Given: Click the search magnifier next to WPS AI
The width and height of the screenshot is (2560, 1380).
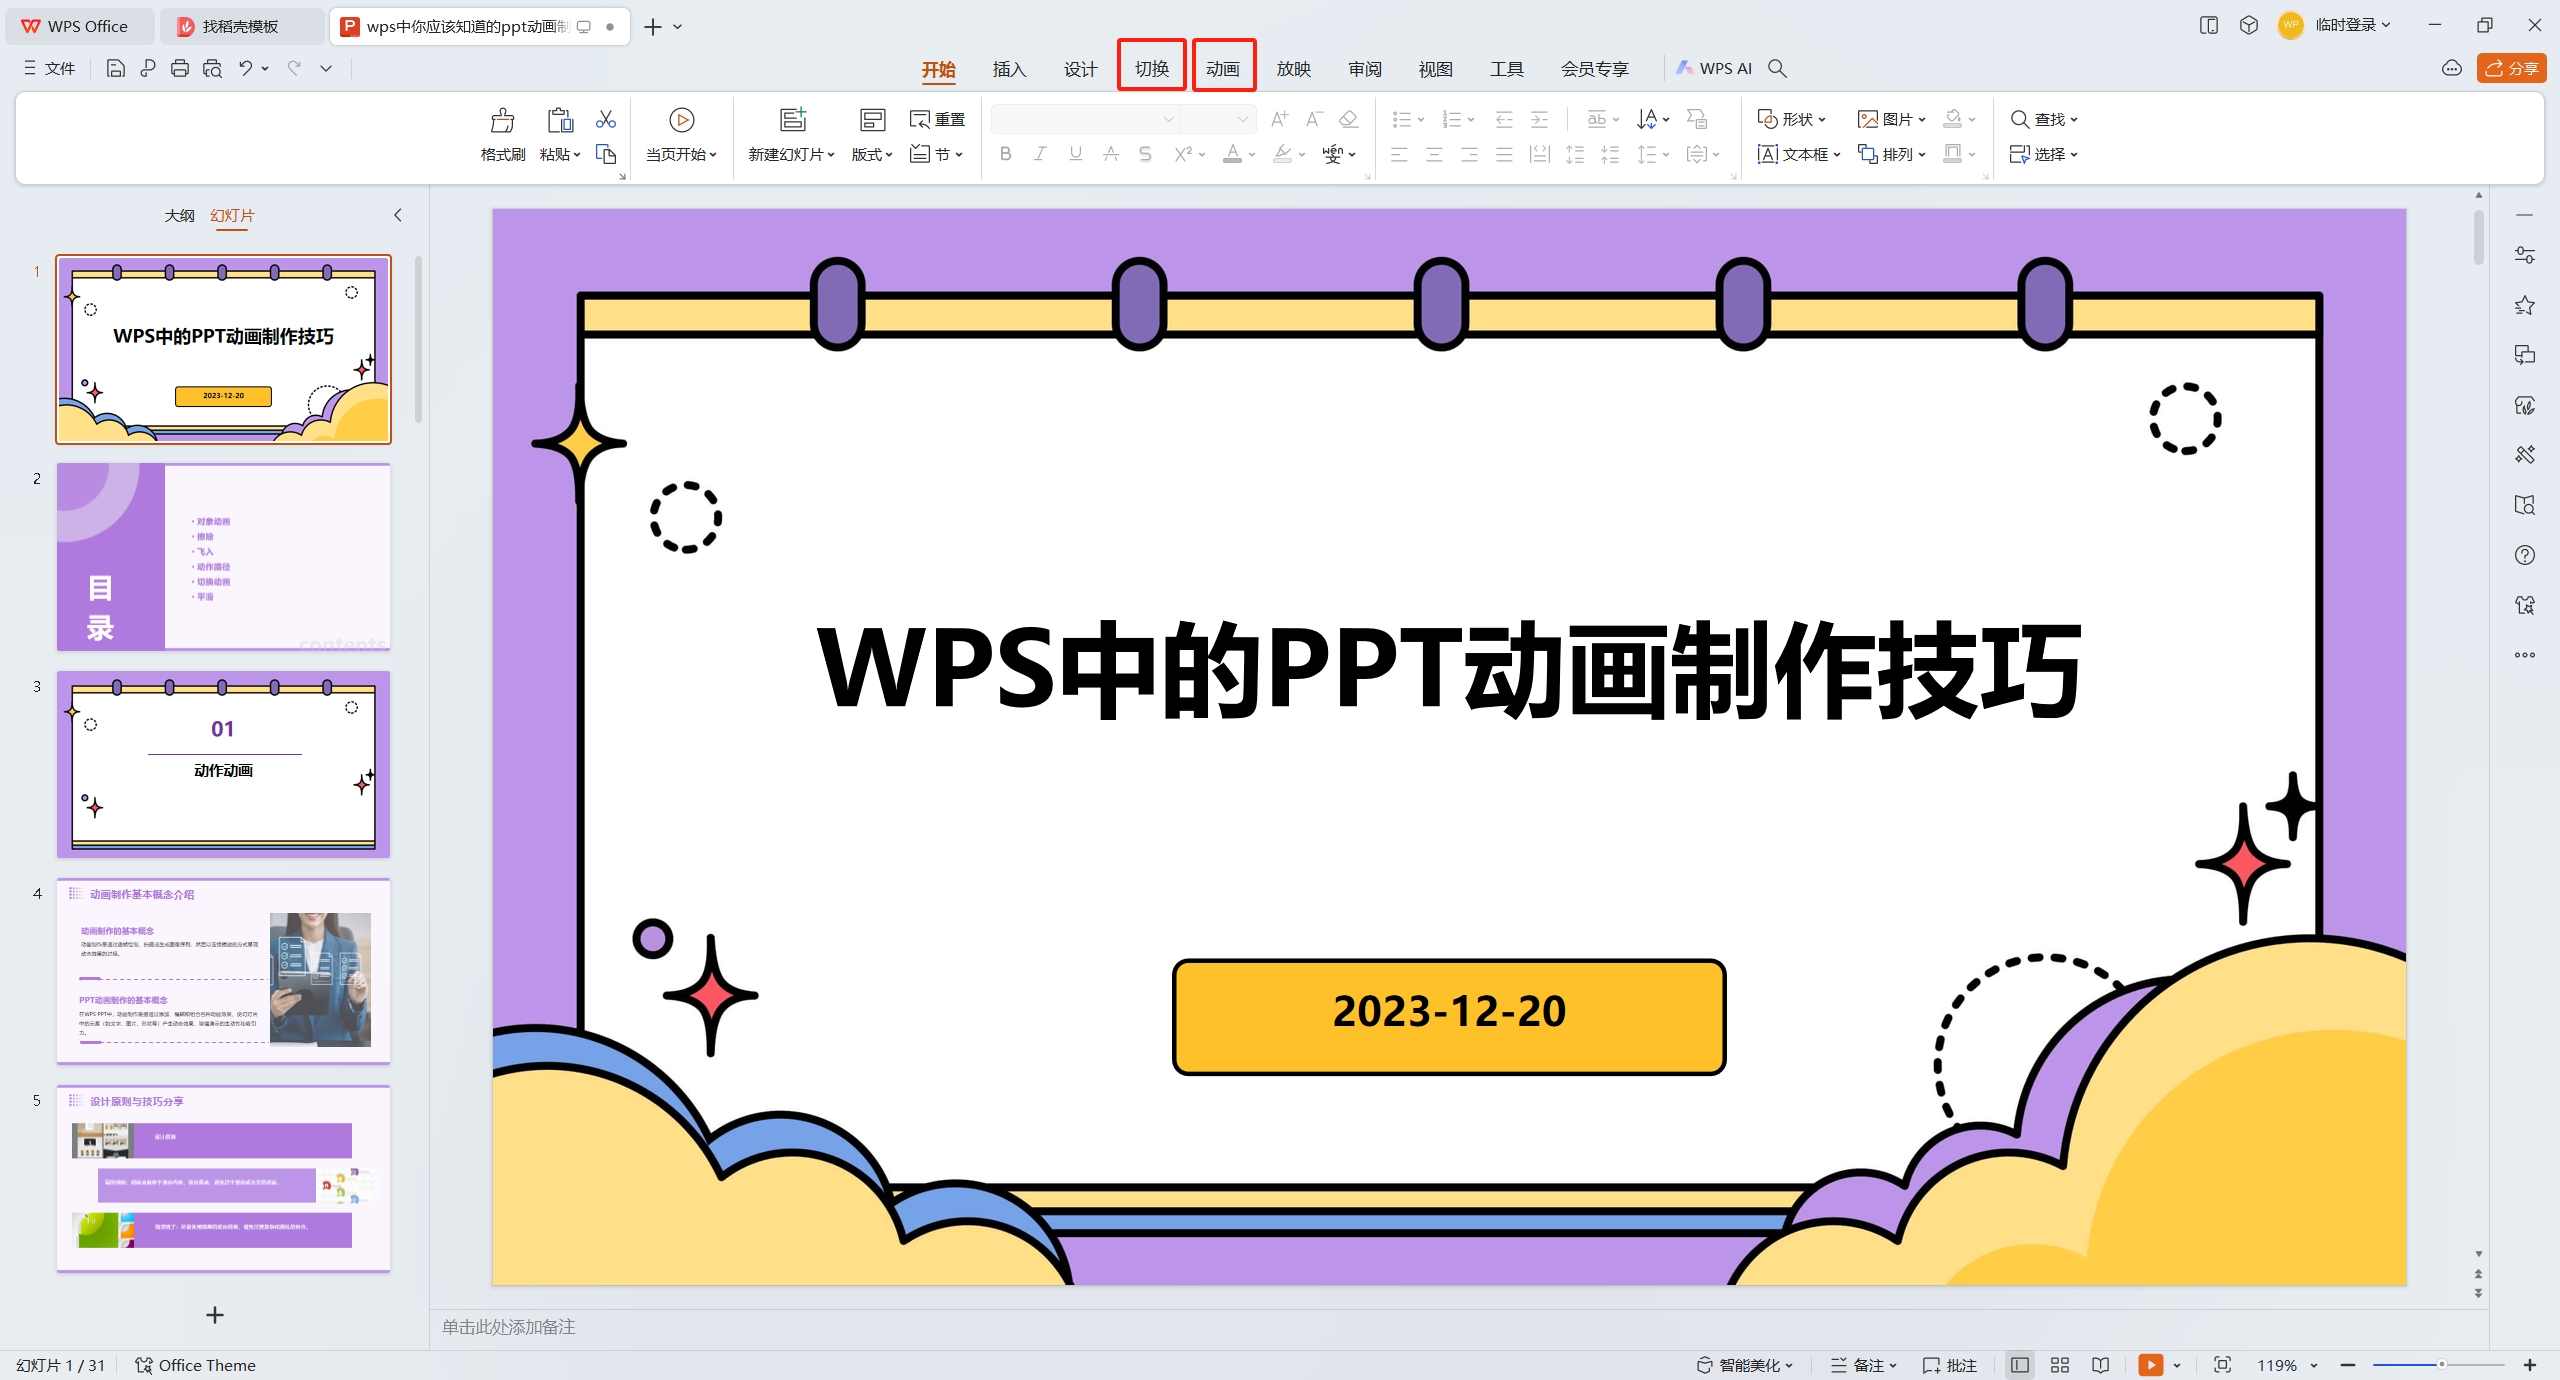Looking at the screenshot, I should [1777, 68].
